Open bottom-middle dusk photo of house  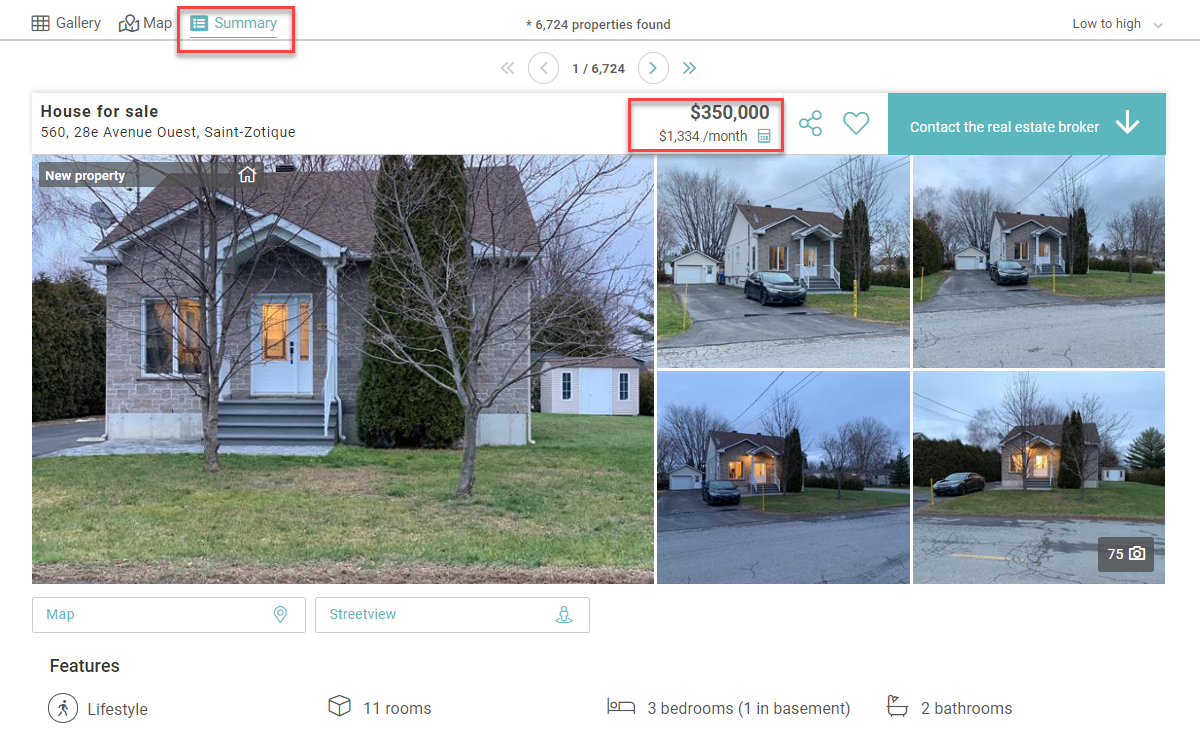783,477
